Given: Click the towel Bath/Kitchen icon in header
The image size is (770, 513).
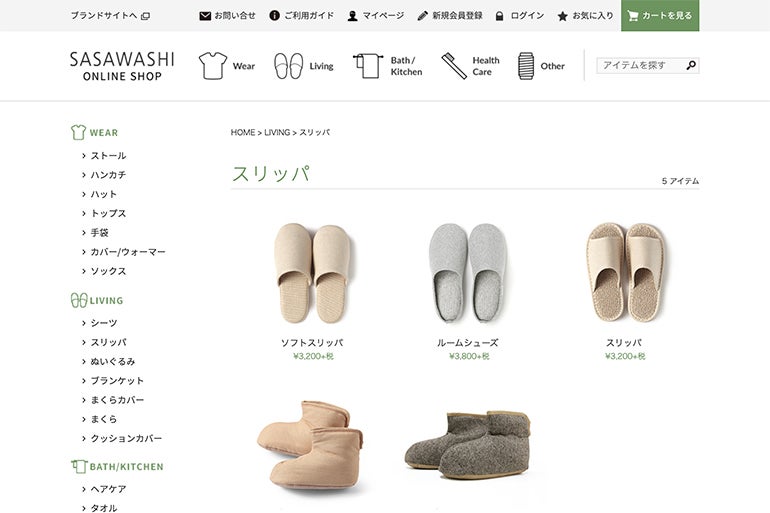Looking at the screenshot, I should tap(368, 66).
